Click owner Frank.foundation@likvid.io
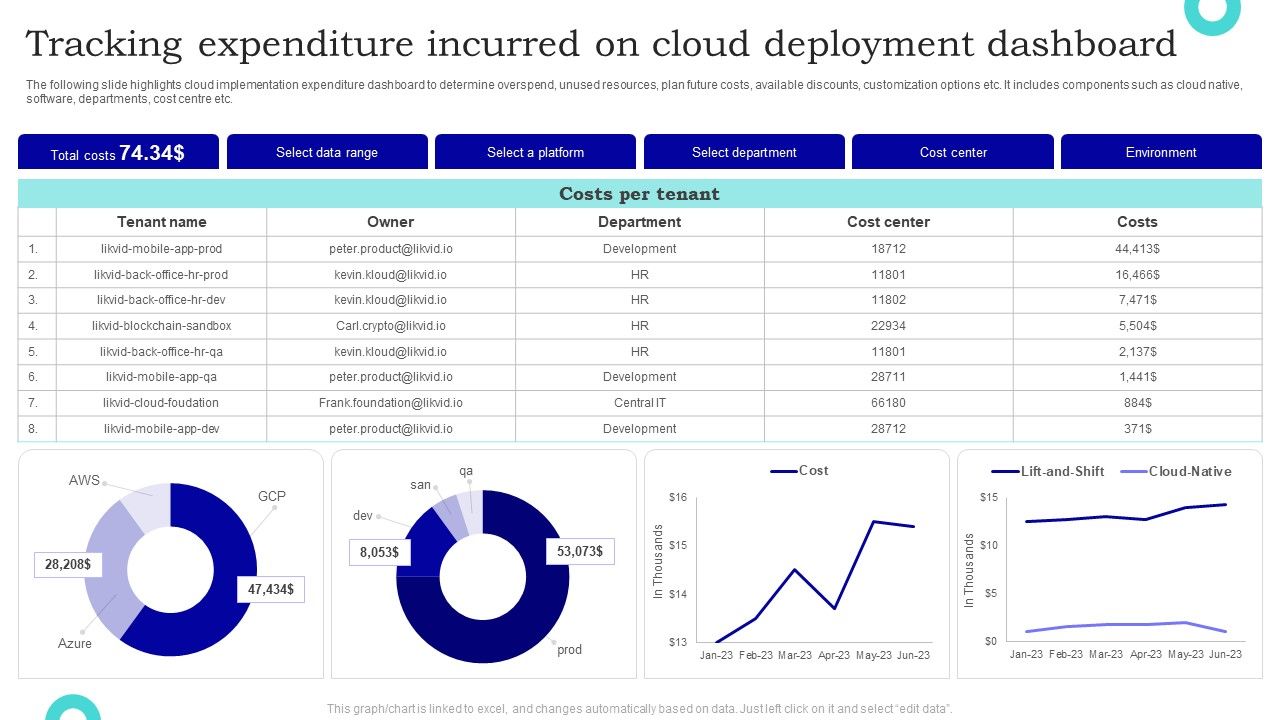The height and width of the screenshot is (720, 1280). click(390, 403)
